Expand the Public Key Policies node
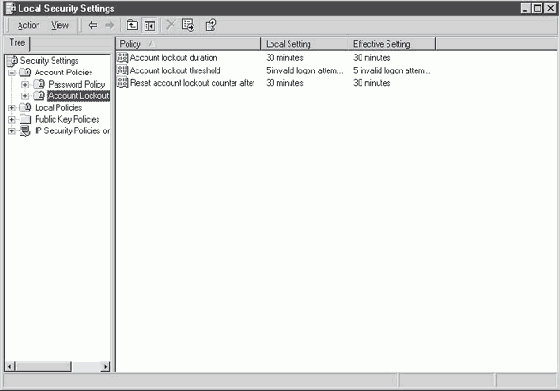The width and height of the screenshot is (560, 391). 12,120
